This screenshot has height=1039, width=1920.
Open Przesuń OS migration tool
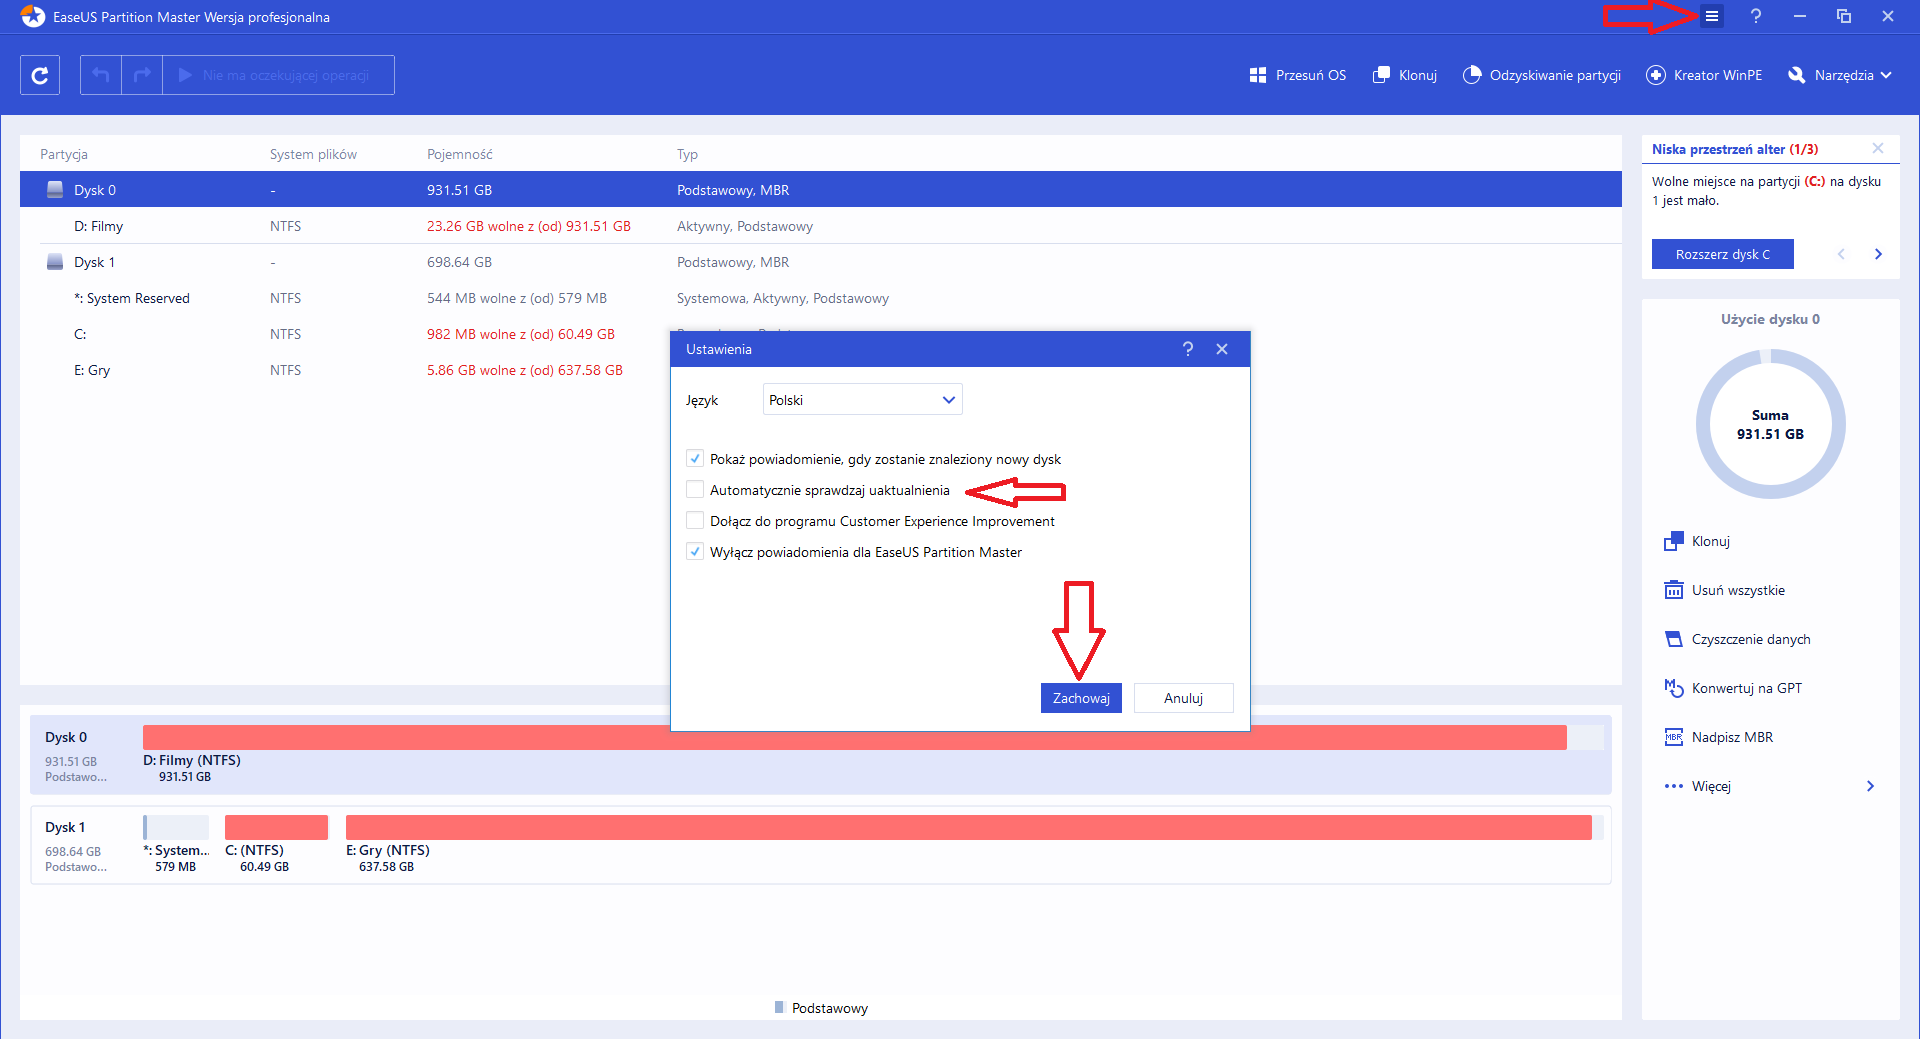1298,75
